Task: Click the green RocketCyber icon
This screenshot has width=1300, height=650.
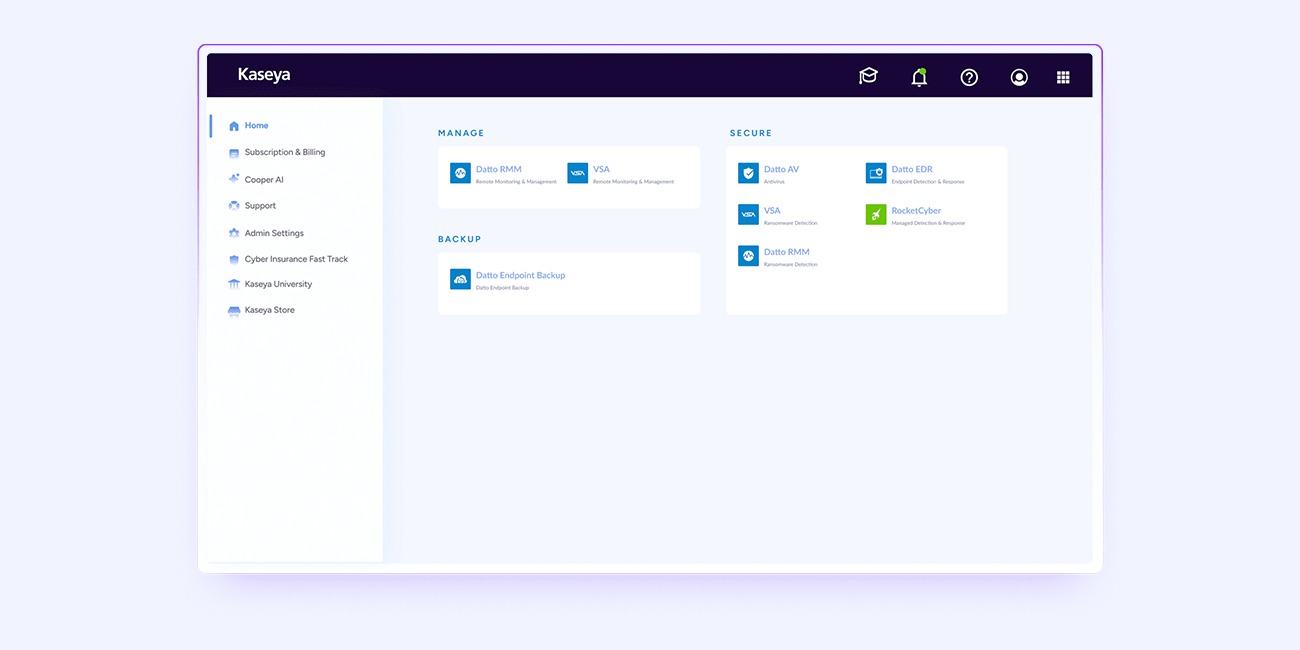Action: (x=876, y=215)
